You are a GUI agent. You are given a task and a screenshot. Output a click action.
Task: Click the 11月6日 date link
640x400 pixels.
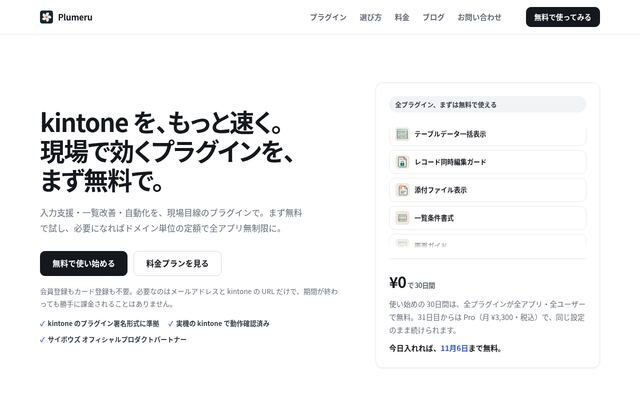(454, 349)
